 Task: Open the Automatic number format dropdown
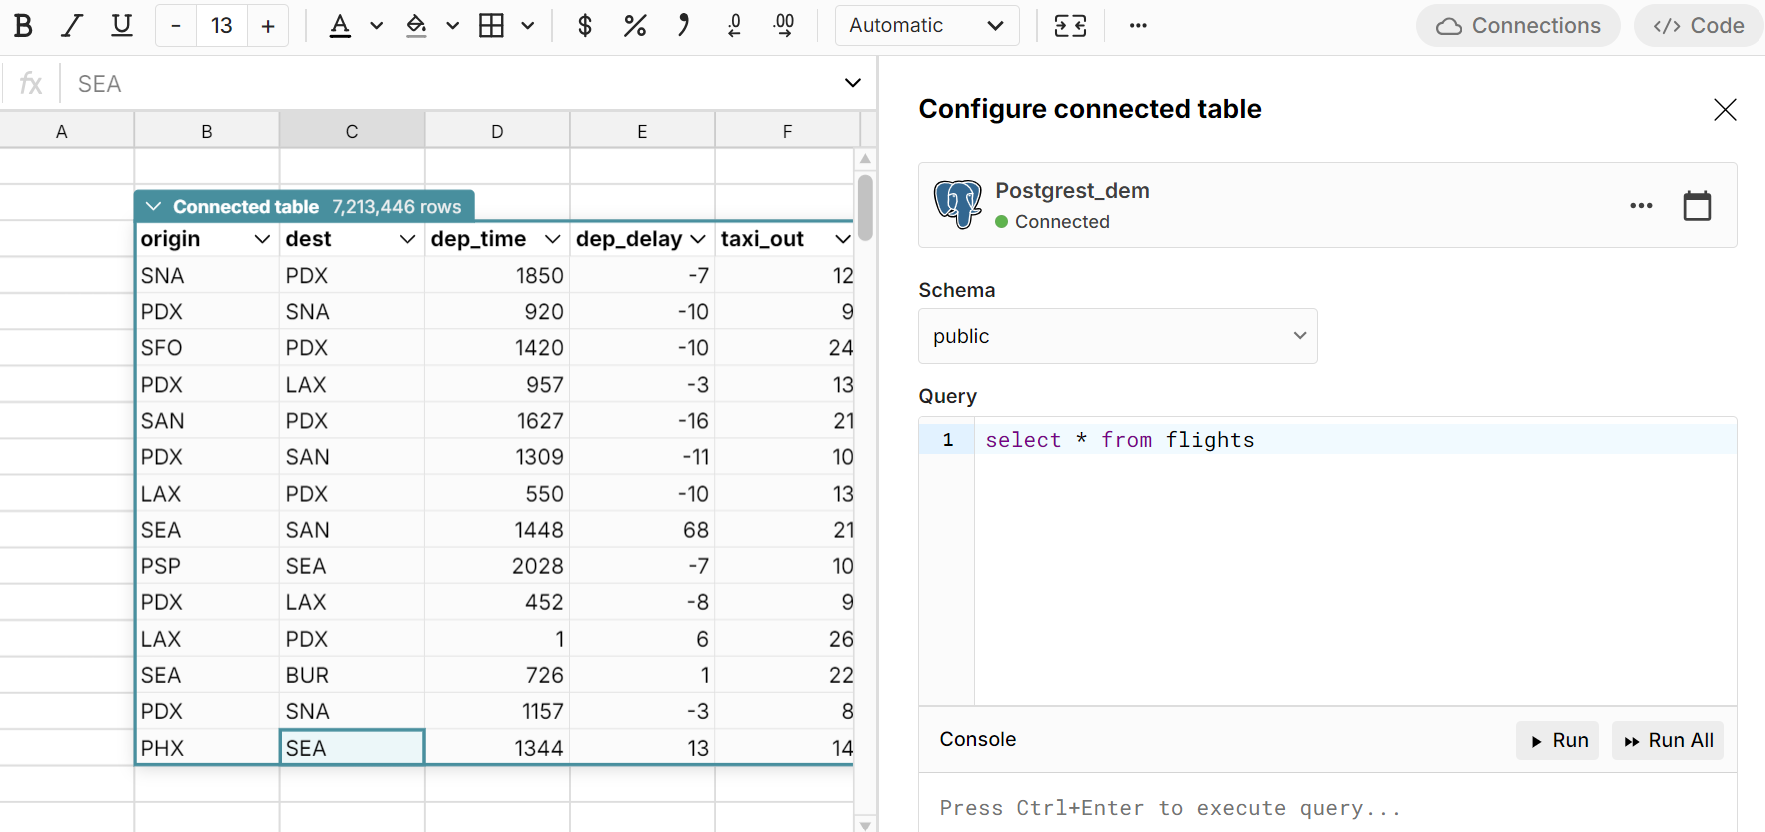pyautogui.click(x=926, y=26)
